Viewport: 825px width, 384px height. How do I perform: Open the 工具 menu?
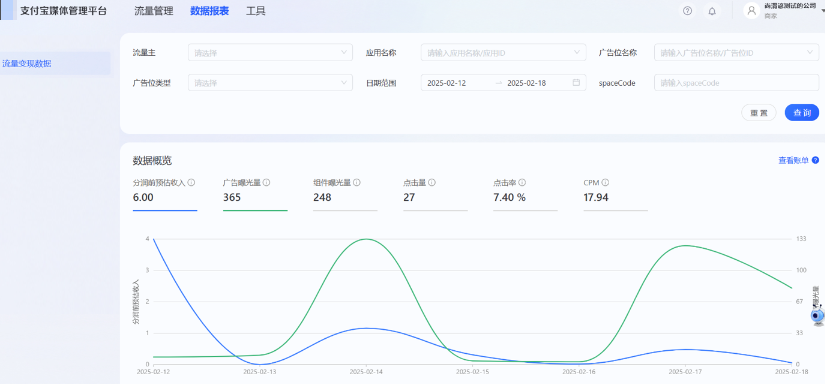pos(256,11)
